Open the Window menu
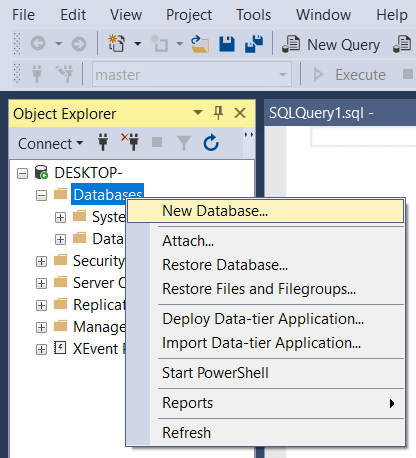416x458 pixels. [x=323, y=15]
